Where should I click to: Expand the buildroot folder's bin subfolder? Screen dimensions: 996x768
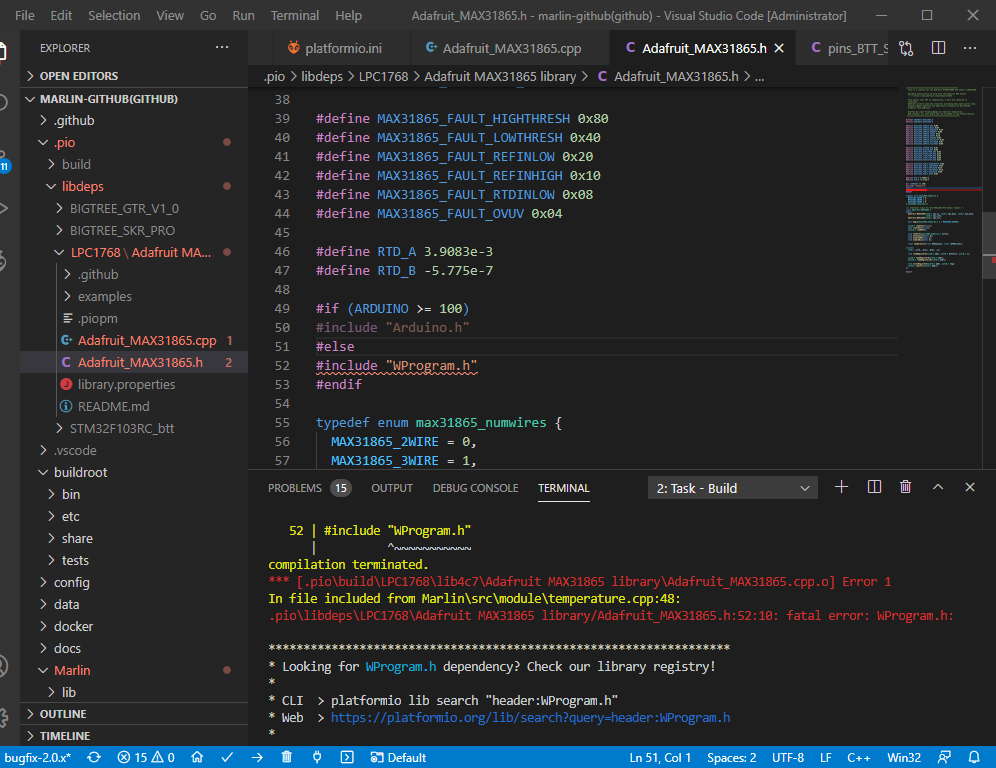coord(70,494)
